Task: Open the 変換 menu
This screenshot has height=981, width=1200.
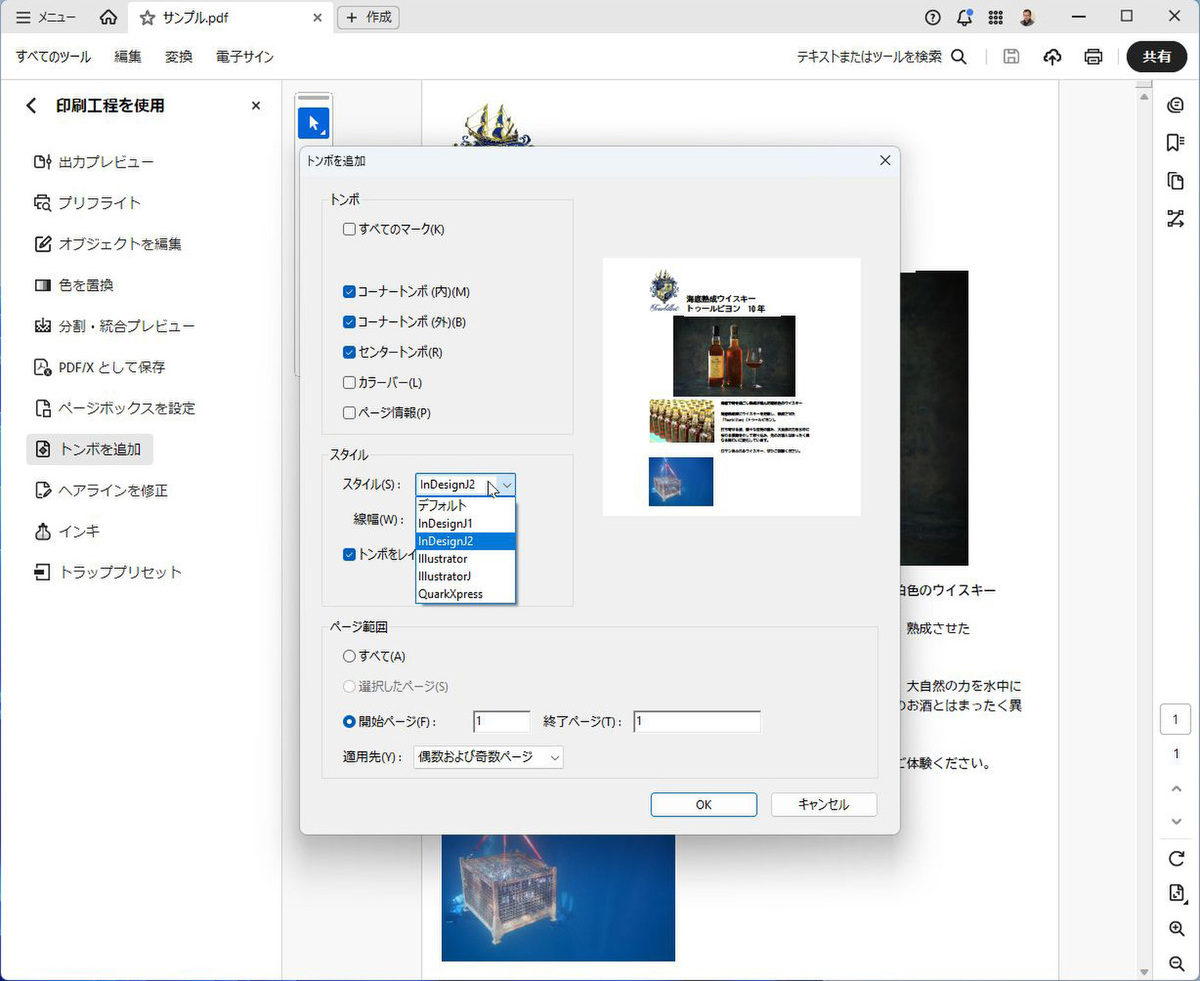Action: coord(179,57)
